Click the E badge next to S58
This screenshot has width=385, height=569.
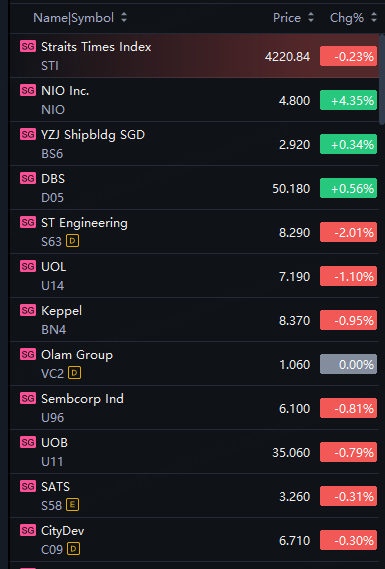pos(73,505)
